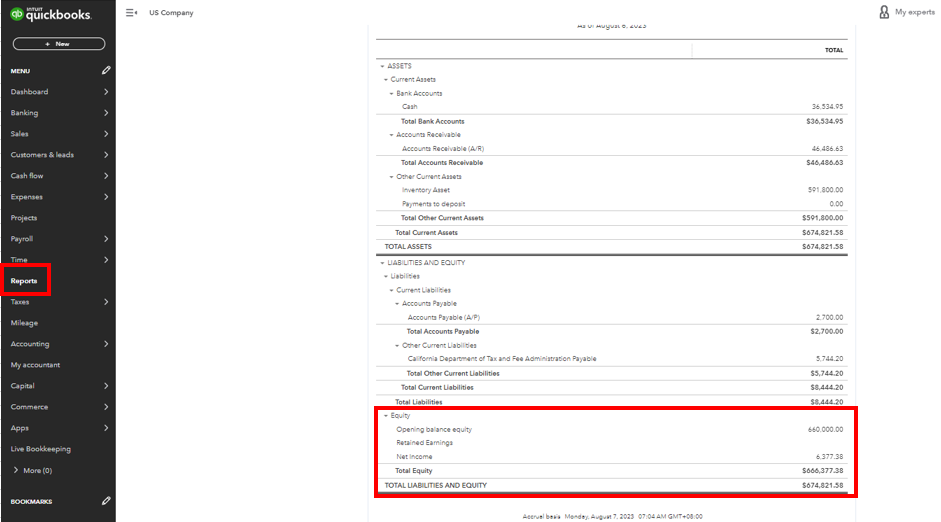Open Payments to deposit amount 0.00
The height and width of the screenshot is (522, 941).
(x=836, y=204)
